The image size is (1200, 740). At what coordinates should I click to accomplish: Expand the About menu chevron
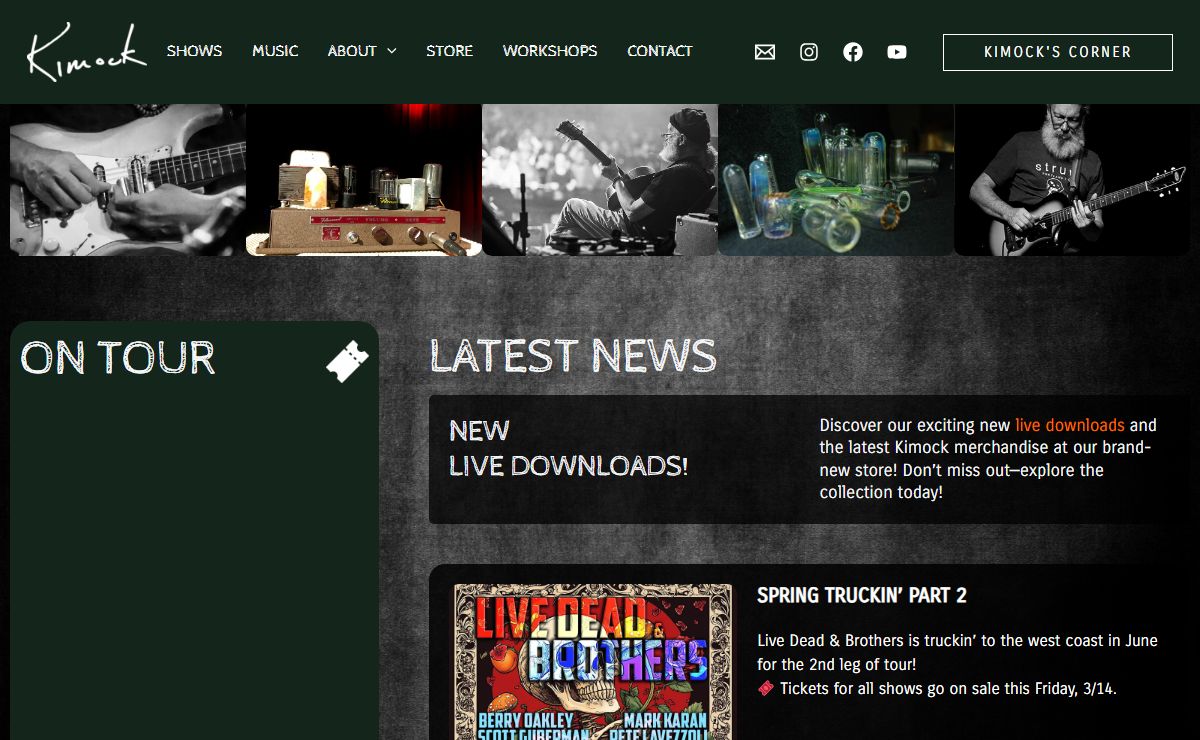391,51
